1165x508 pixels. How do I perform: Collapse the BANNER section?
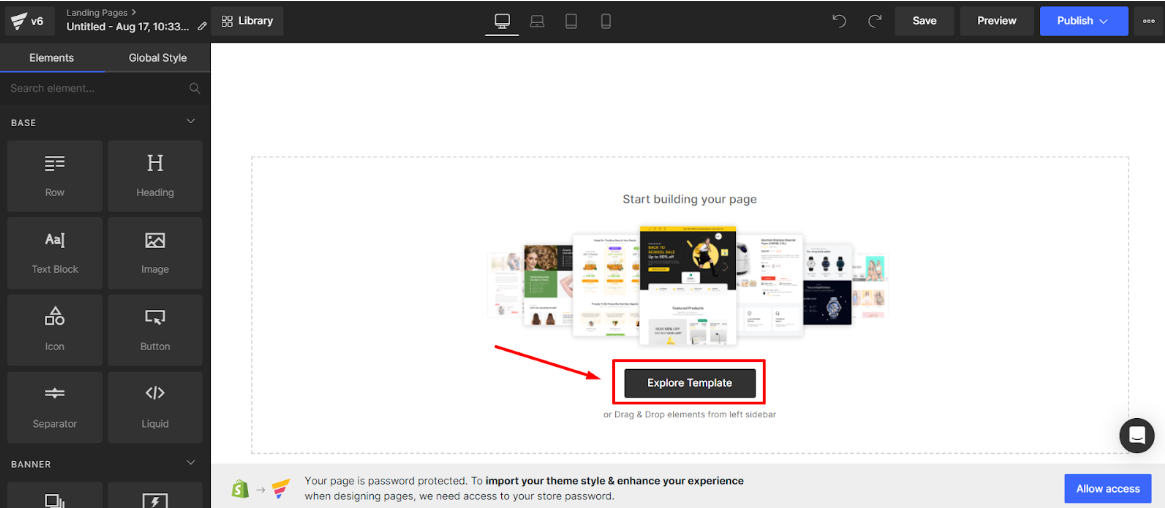coord(190,463)
